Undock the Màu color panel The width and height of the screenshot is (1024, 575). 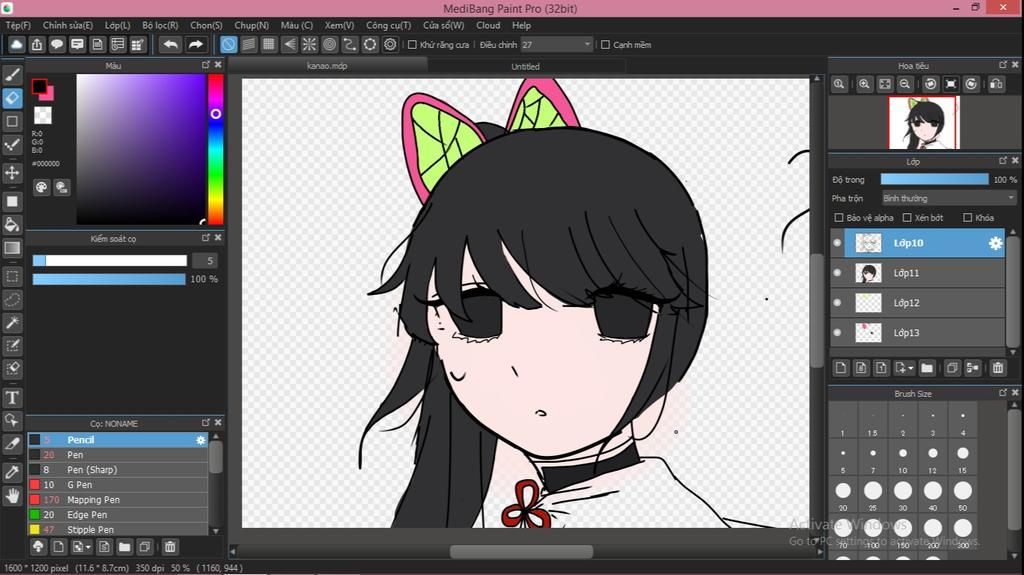[206, 65]
